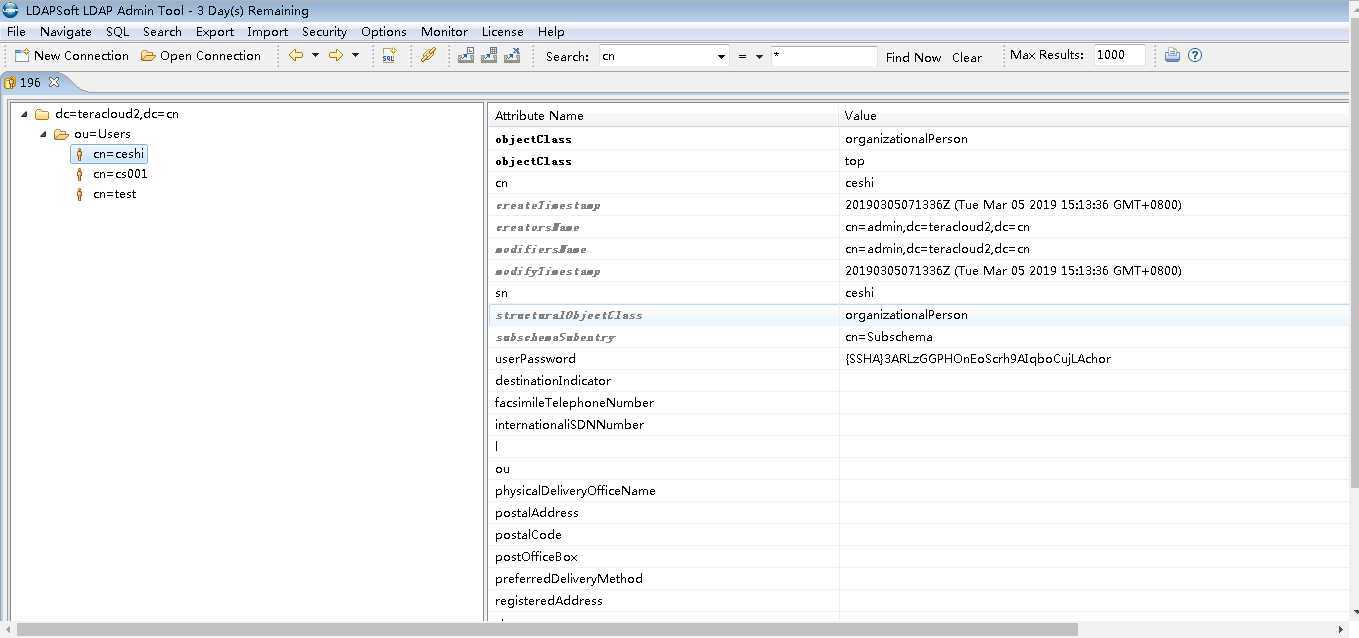Open the Search menu

(x=162, y=32)
